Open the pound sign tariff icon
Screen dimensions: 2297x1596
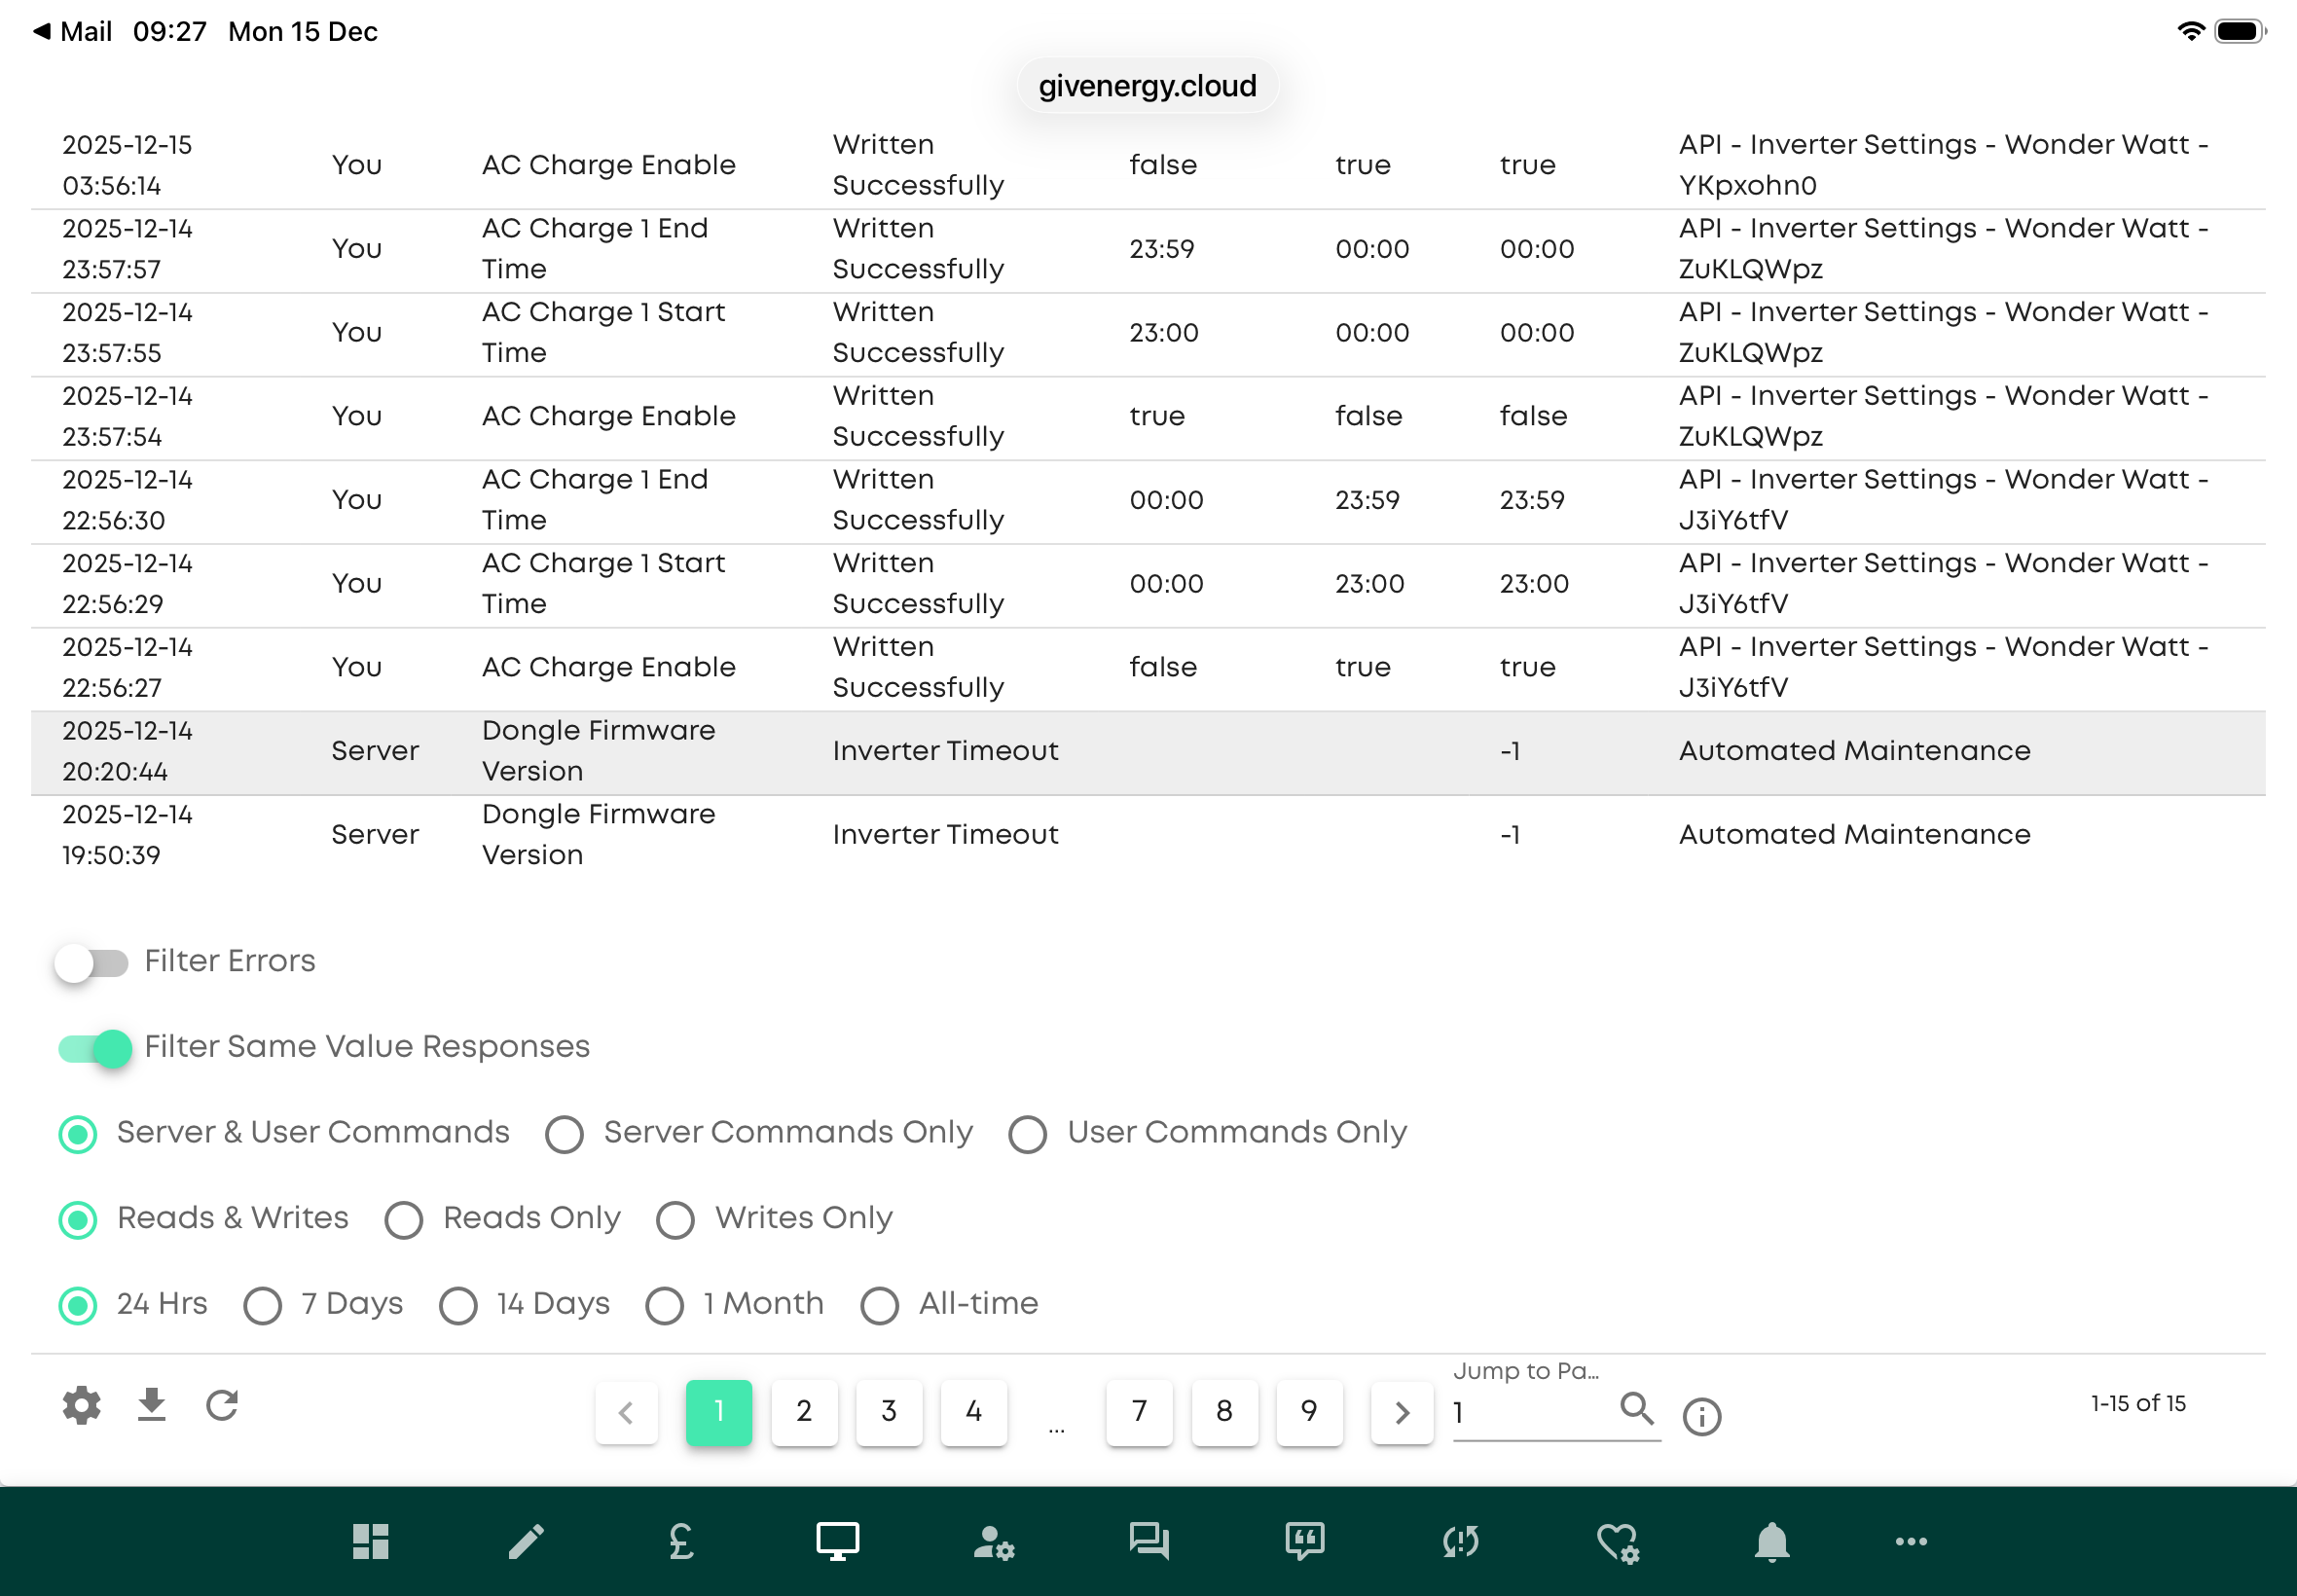(681, 1541)
